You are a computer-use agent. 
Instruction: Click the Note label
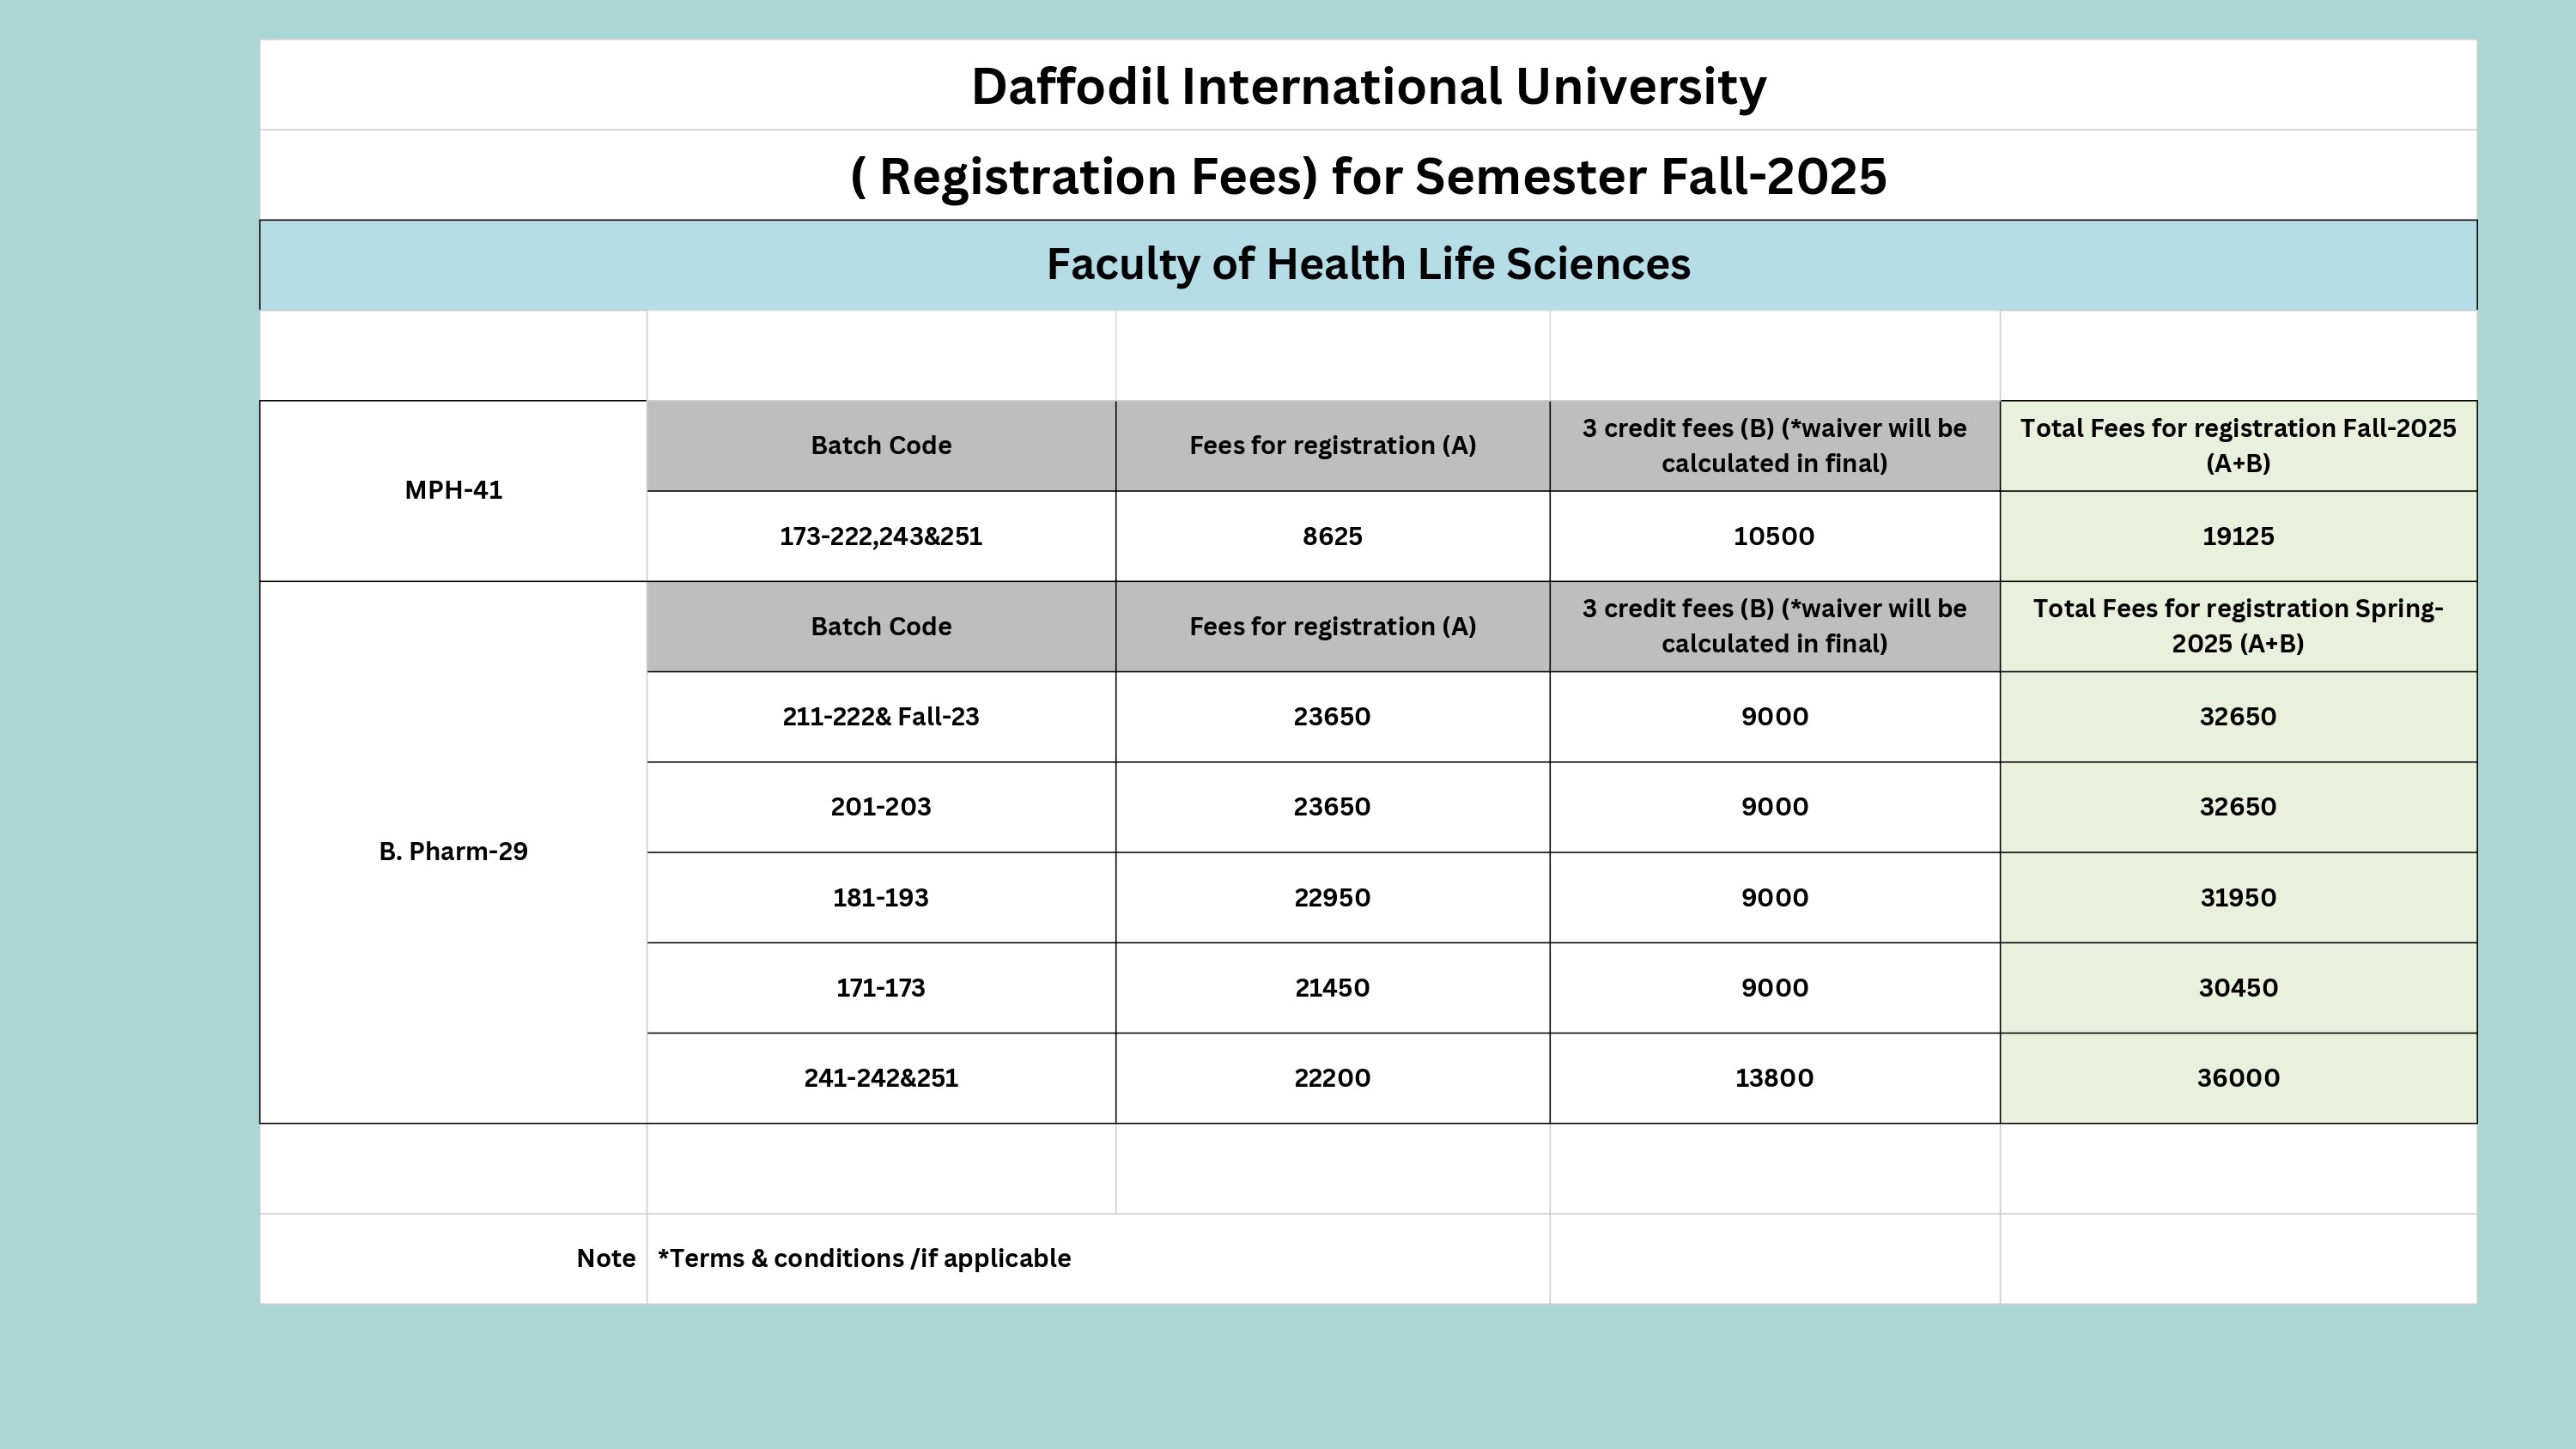click(606, 1258)
